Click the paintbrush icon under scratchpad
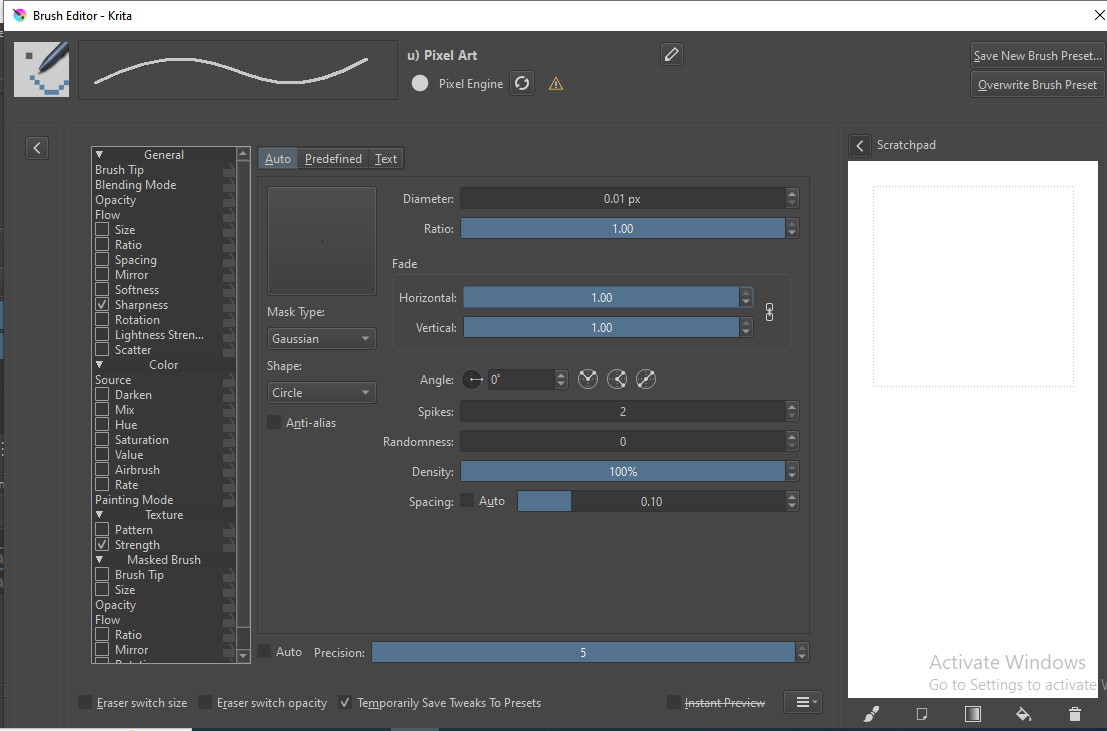 [871, 714]
